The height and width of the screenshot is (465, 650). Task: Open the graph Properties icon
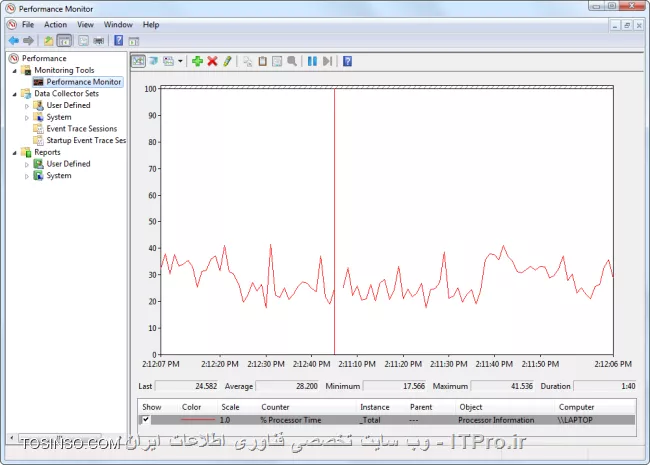click(277, 61)
